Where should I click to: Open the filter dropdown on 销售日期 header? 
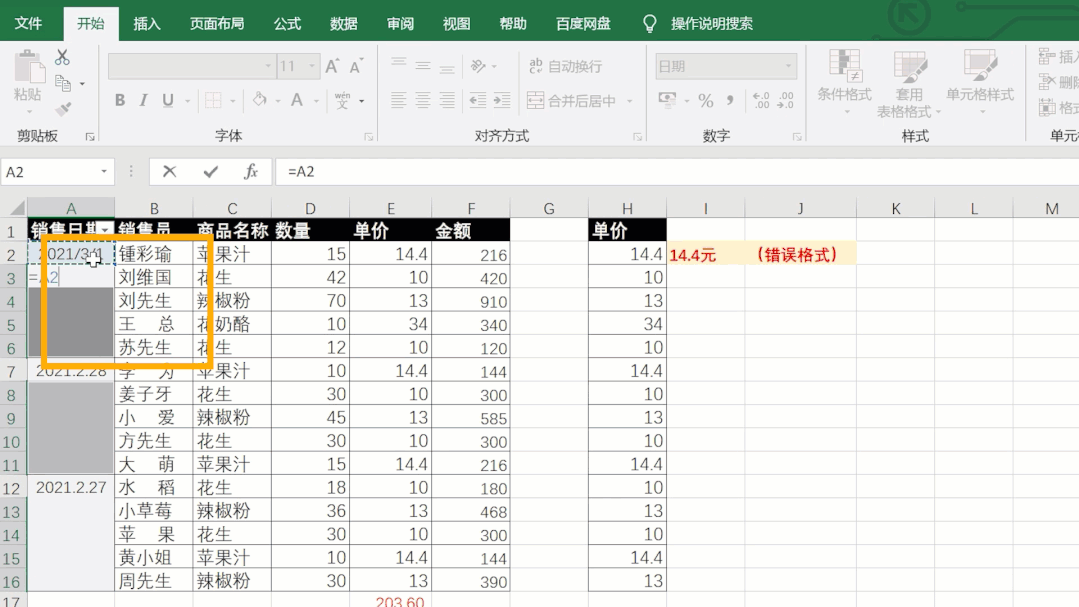[103, 230]
